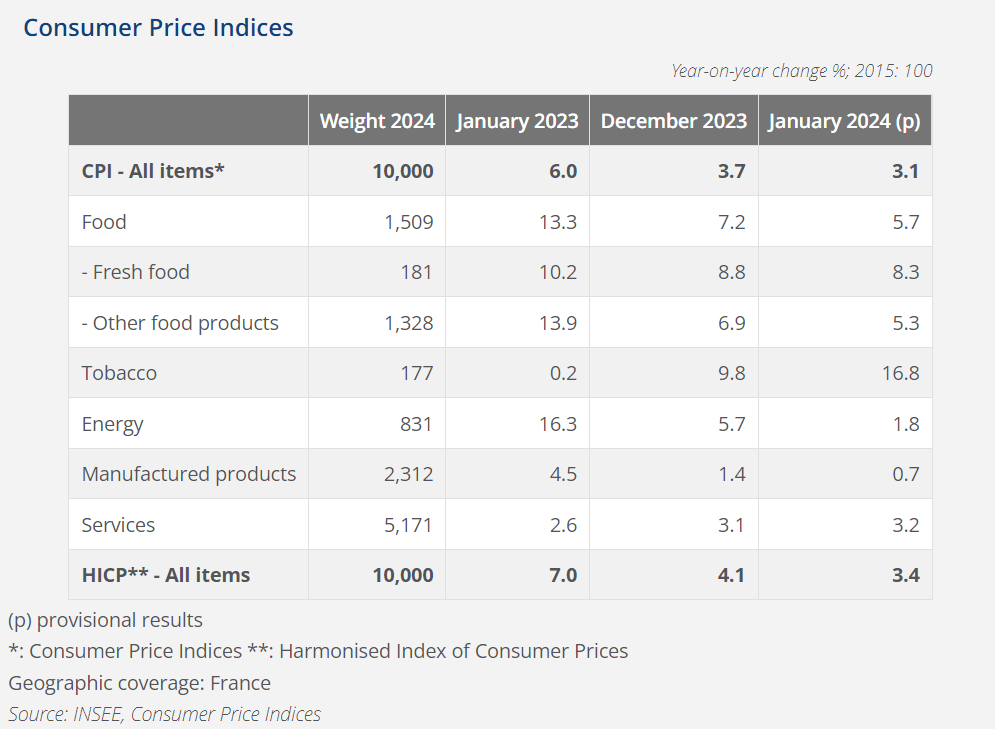The image size is (995, 729).
Task: Click the Services weight value 5,171
Action: point(409,525)
